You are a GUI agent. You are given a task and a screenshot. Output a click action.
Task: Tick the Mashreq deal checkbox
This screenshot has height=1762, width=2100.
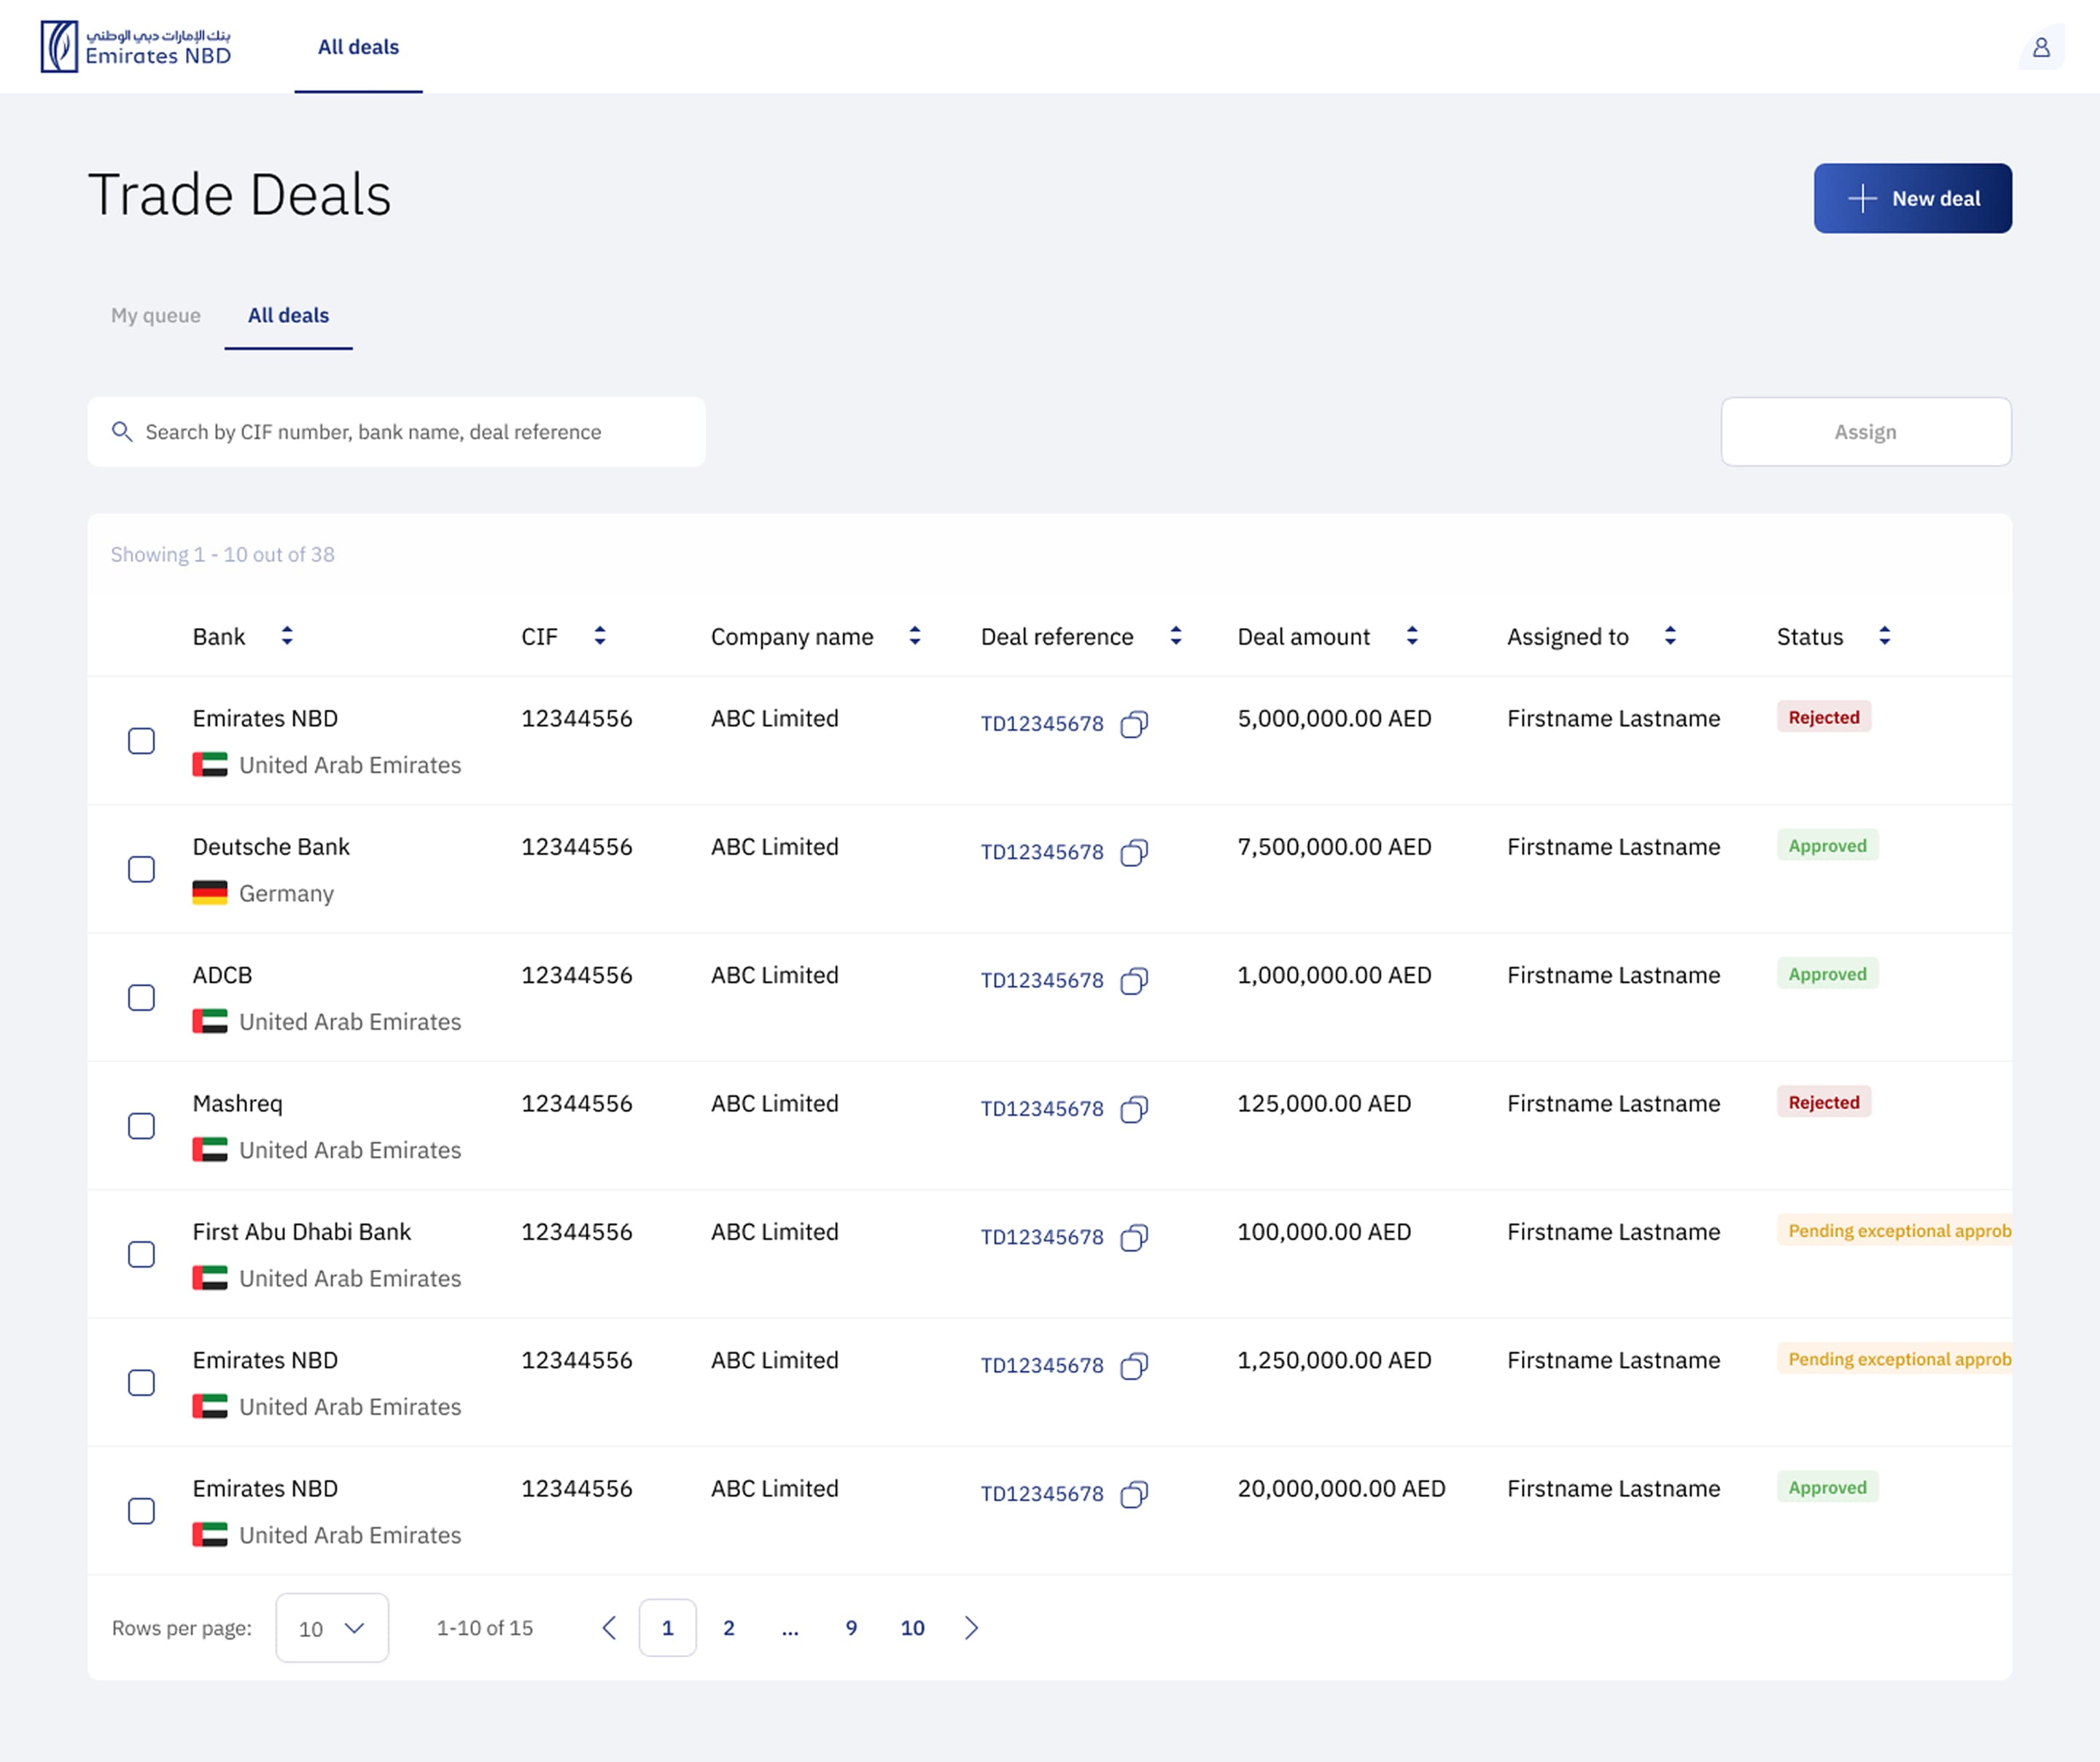click(x=142, y=1126)
